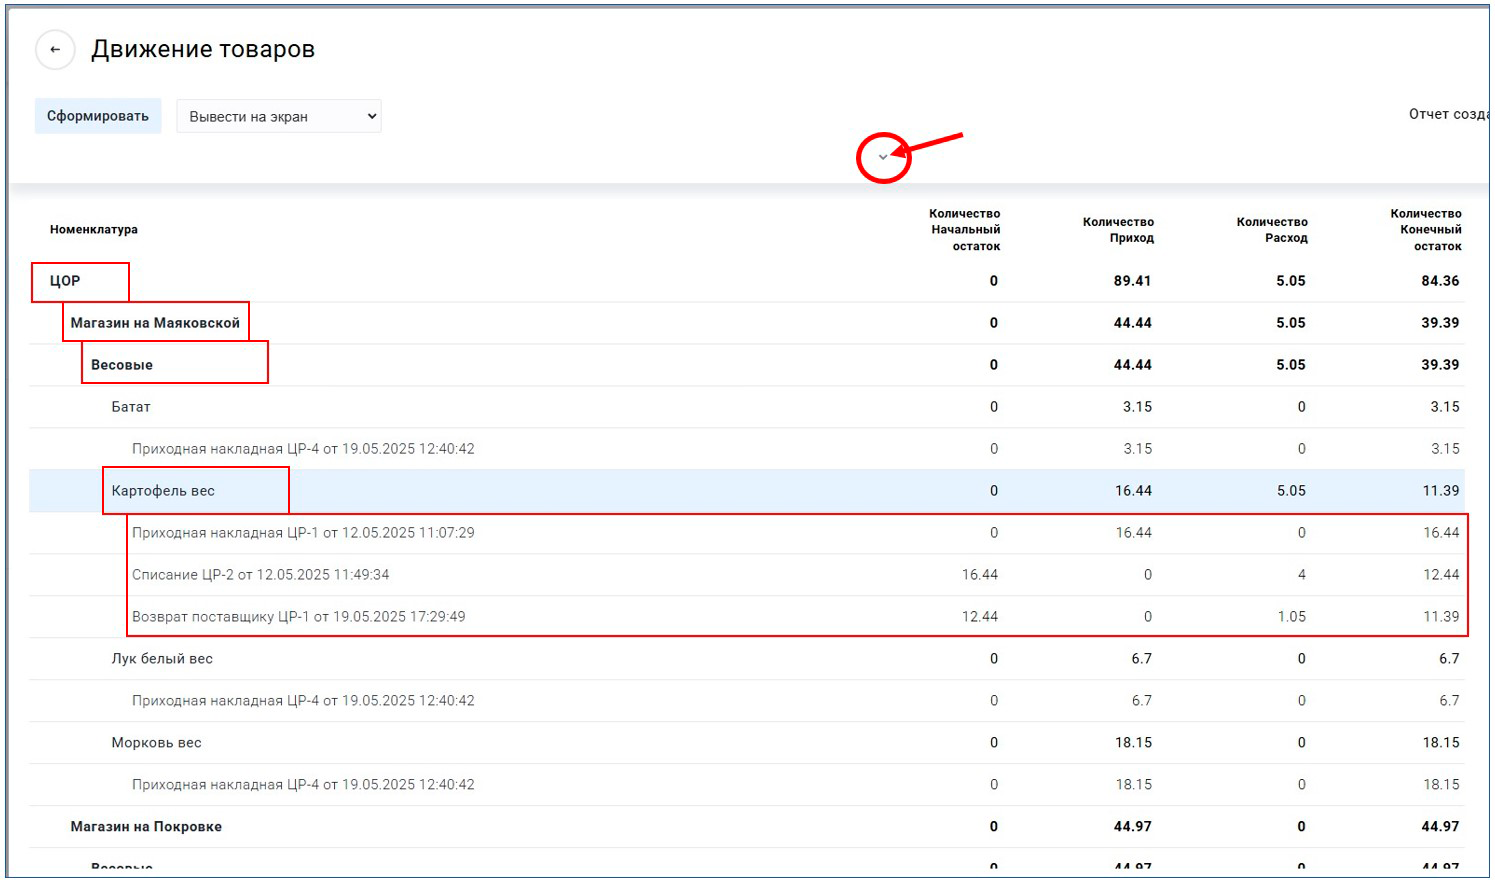
Task: Click the back arrow icon
Action: (55, 49)
